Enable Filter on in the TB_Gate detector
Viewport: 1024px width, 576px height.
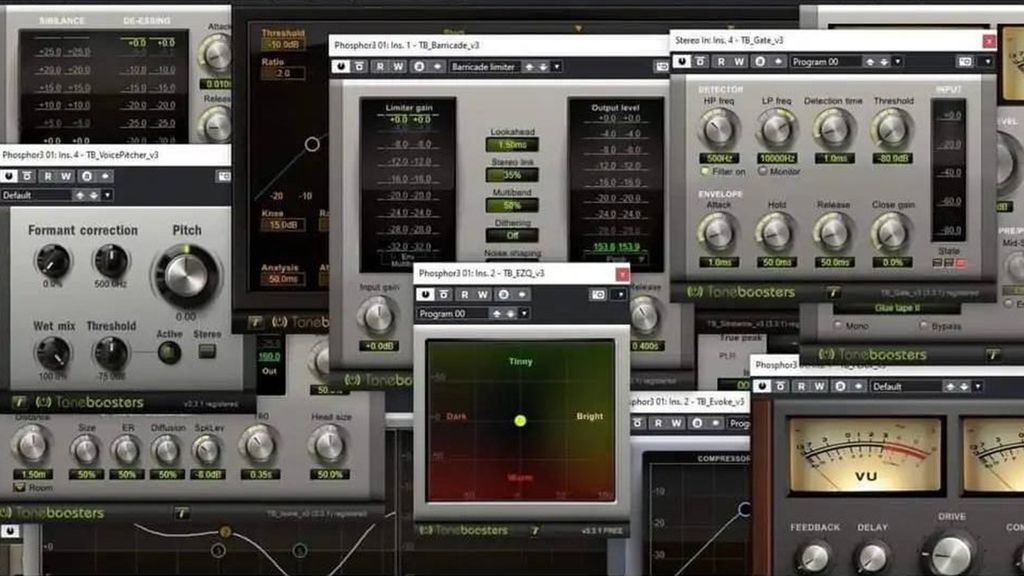(x=704, y=171)
